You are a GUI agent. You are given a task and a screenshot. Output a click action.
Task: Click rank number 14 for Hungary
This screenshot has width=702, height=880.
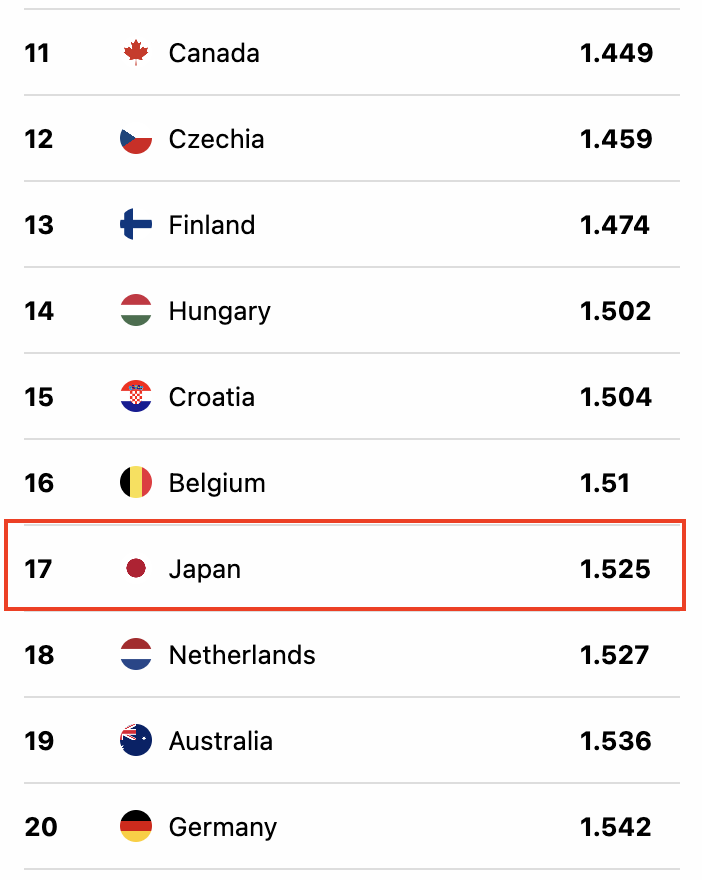pyautogui.click(x=39, y=311)
